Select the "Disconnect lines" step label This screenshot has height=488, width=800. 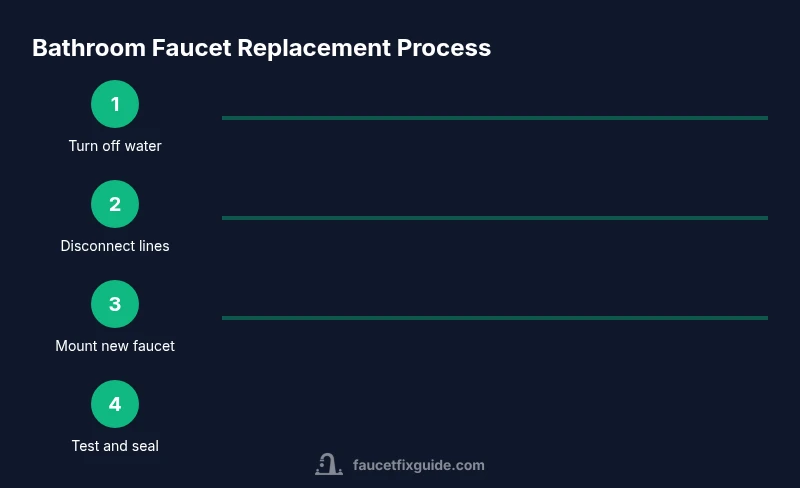(115, 246)
